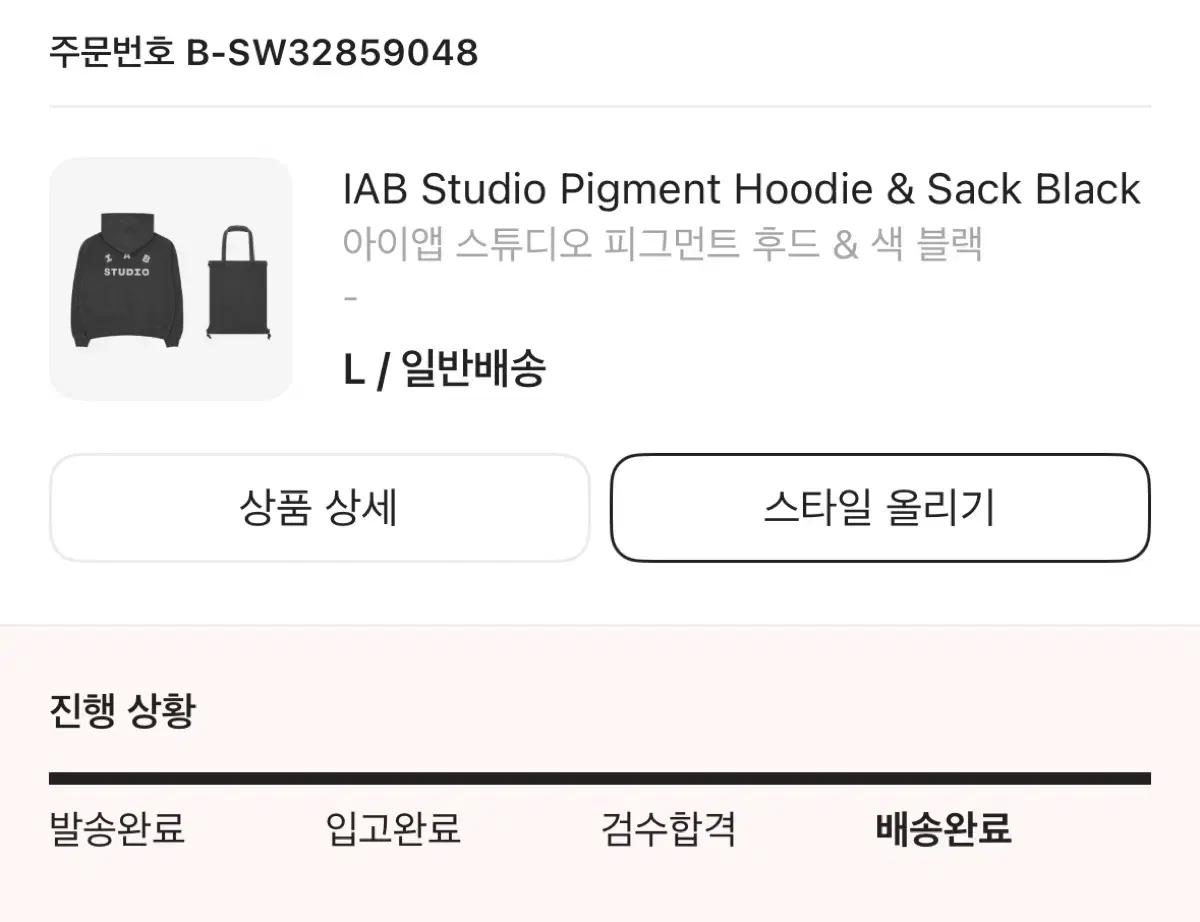1200x922 pixels.
Task: Click the dash placeholder under the product name
Action: (350, 298)
